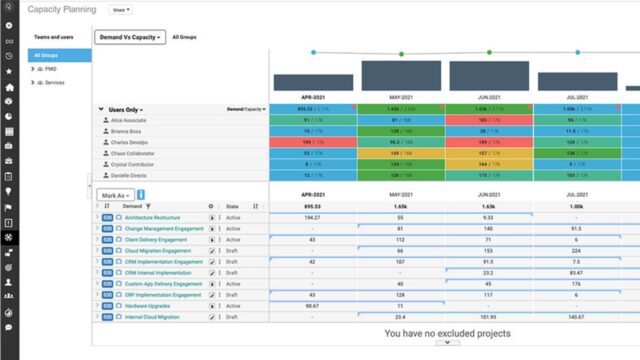Expand the Architecture Restructure row chevron
This screenshot has width=640, height=360.
pos(97,218)
